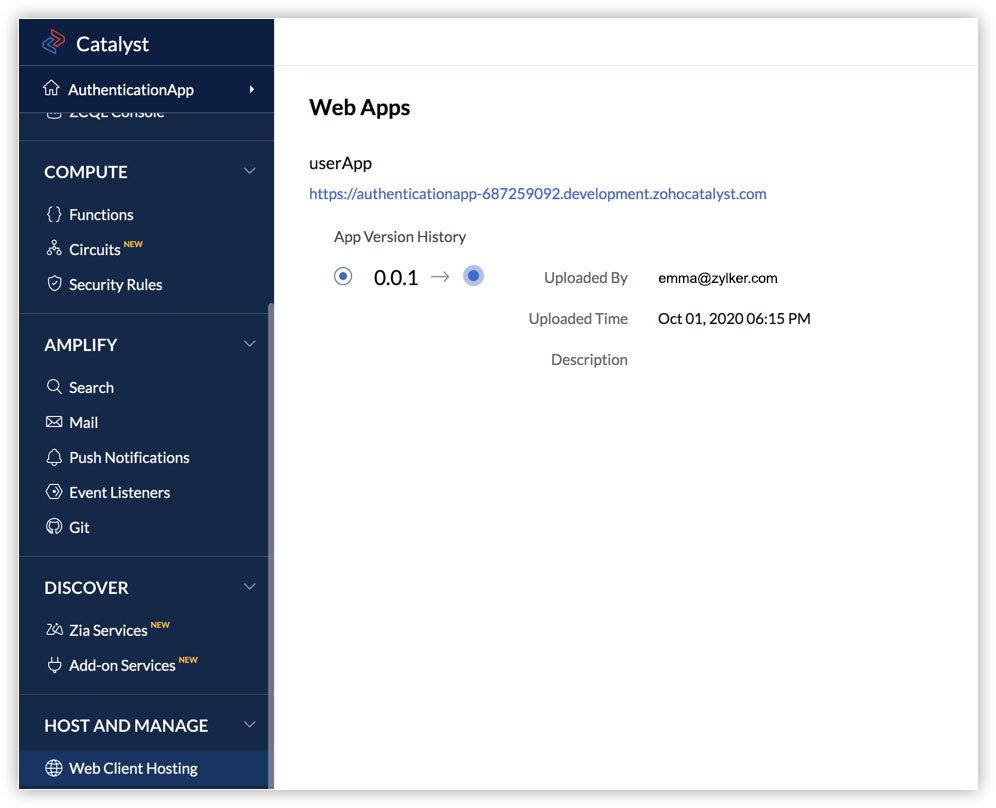Open Web Client Hosting menu item

tap(133, 768)
